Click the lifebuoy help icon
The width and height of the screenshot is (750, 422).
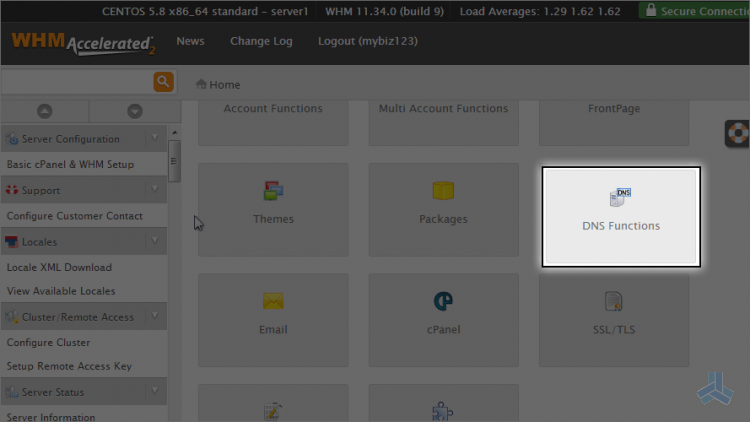click(738, 134)
